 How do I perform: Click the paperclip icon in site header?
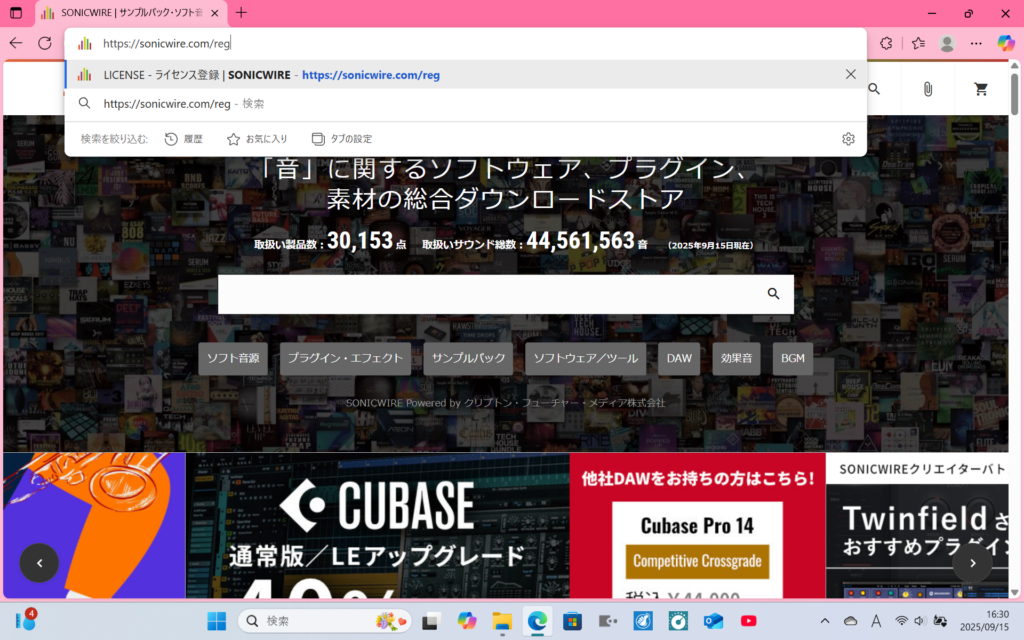[928, 89]
